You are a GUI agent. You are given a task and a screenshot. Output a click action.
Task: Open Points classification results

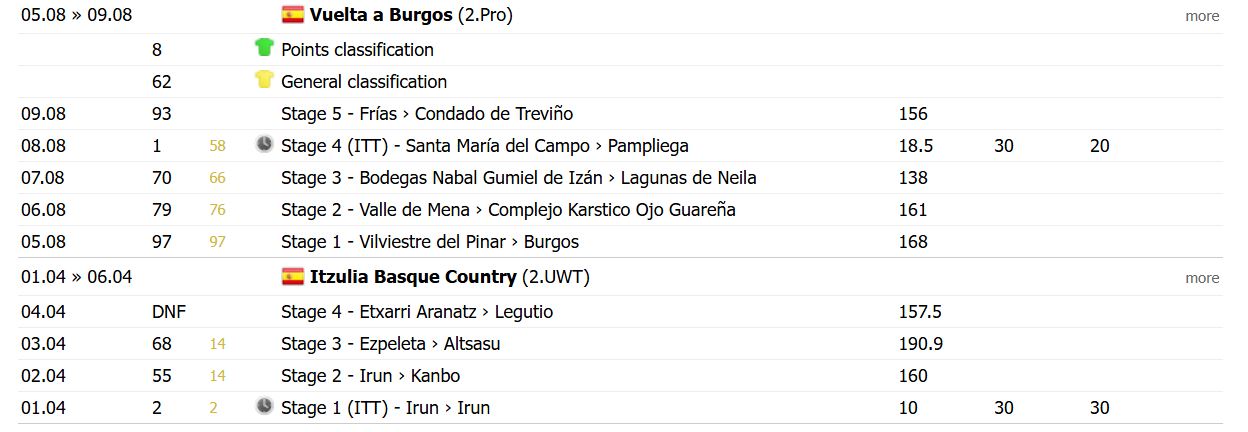(357, 50)
